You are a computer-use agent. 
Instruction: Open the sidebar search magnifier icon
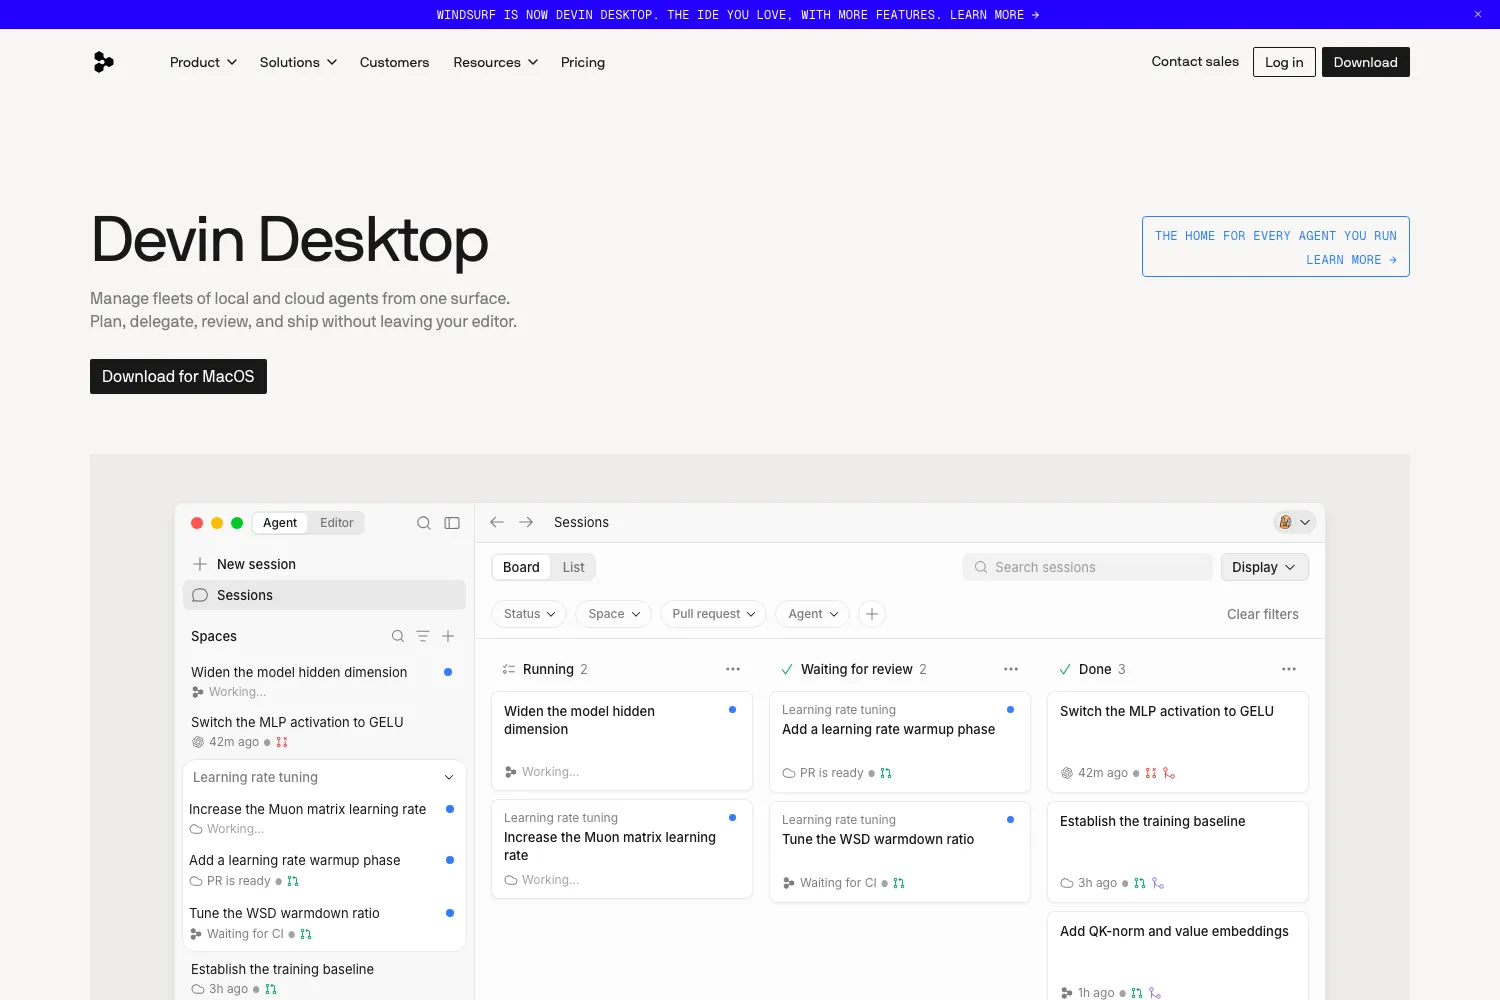[x=424, y=523]
